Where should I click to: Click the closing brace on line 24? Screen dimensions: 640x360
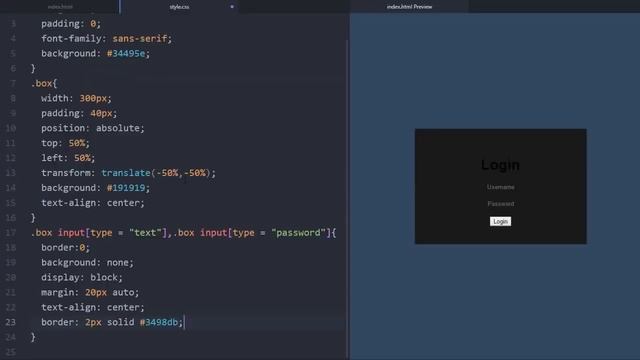coord(33,337)
